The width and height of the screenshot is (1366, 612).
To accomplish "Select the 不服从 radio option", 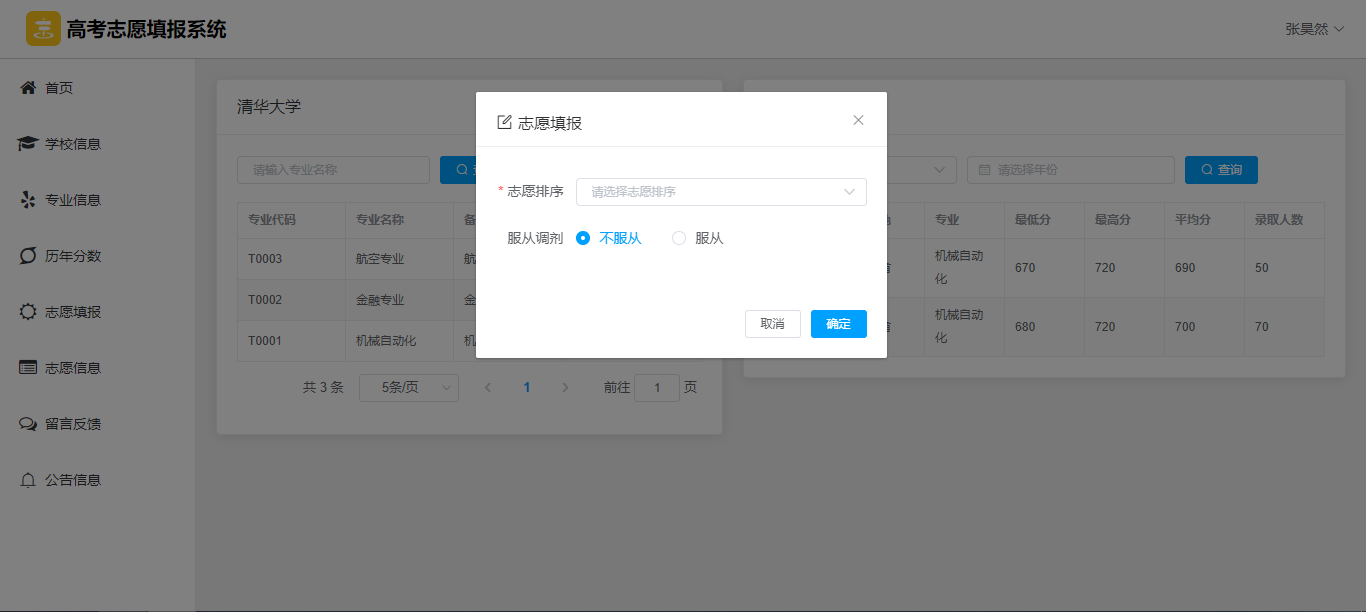I will point(583,238).
